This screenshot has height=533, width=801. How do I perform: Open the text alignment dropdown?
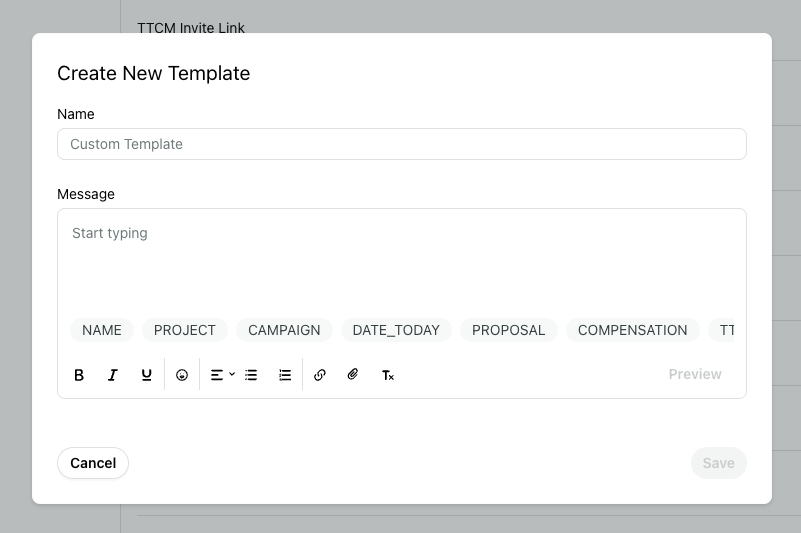click(x=222, y=375)
